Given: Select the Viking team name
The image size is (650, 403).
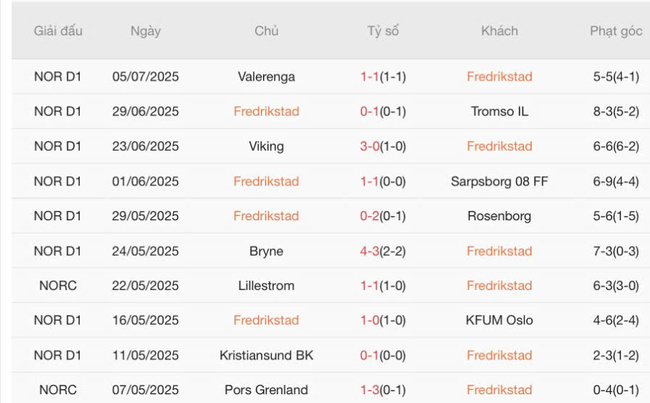Looking at the screenshot, I should pyautogui.click(x=266, y=146).
